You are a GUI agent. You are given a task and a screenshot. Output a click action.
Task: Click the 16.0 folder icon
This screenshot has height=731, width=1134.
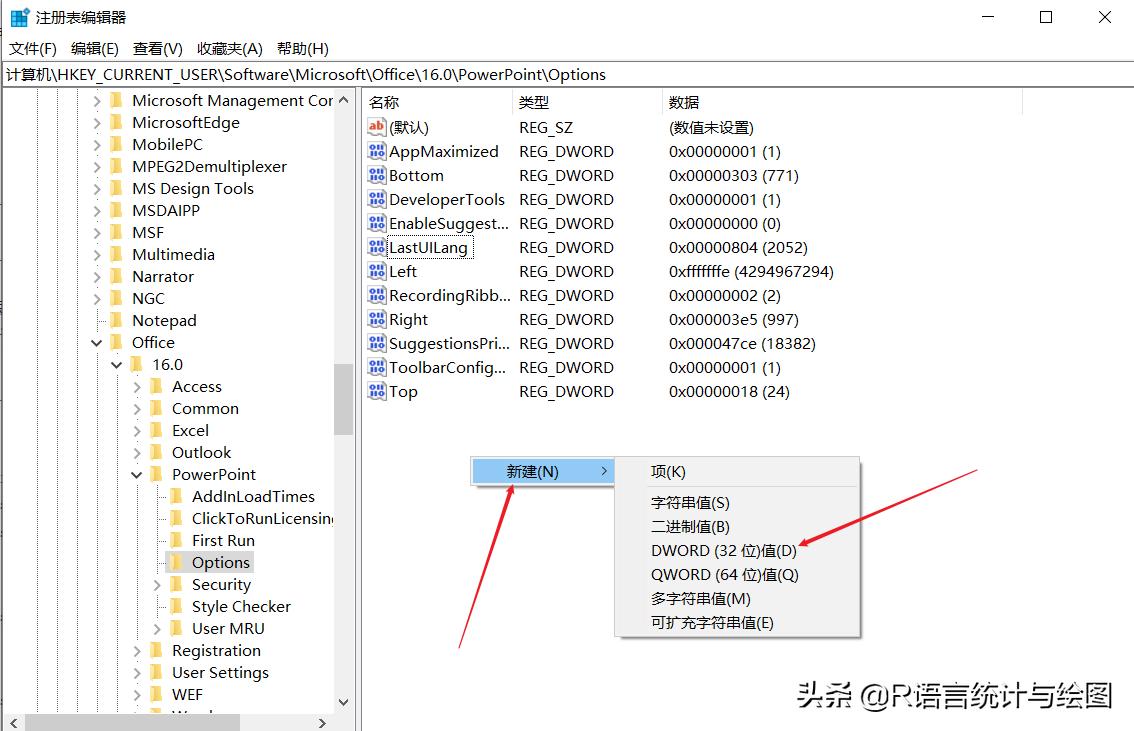pos(136,364)
